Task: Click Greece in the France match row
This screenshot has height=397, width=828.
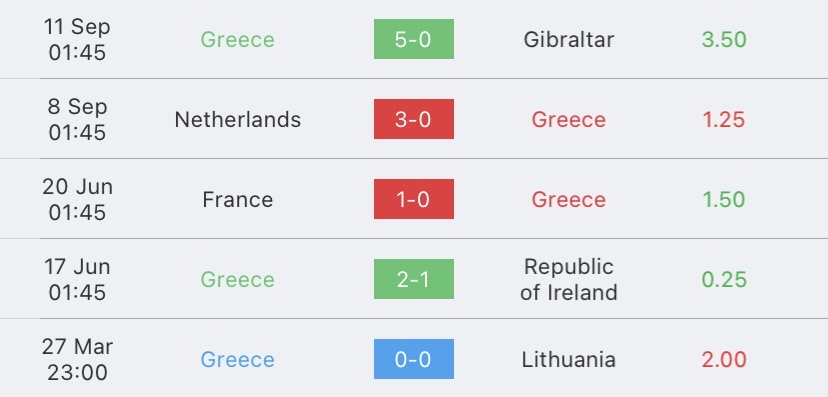Action: click(x=569, y=200)
